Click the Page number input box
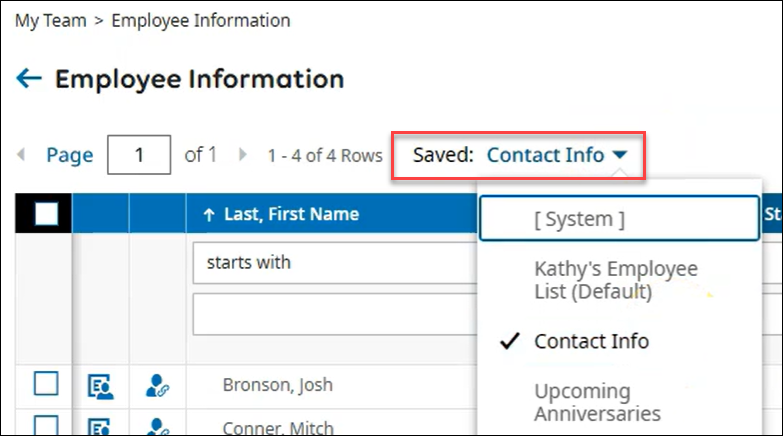 (139, 155)
